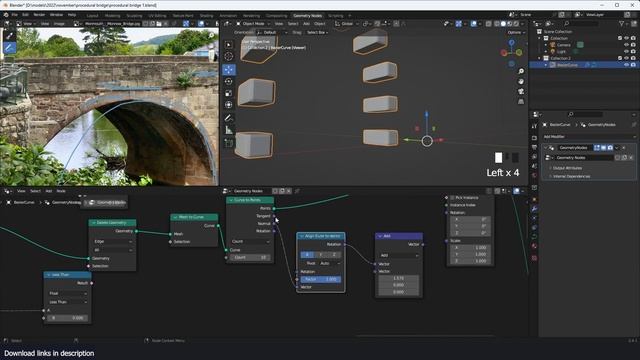Hide BezierCurve with its eye icon
Viewport: 640px width, 360px height.
click(627, 65)
